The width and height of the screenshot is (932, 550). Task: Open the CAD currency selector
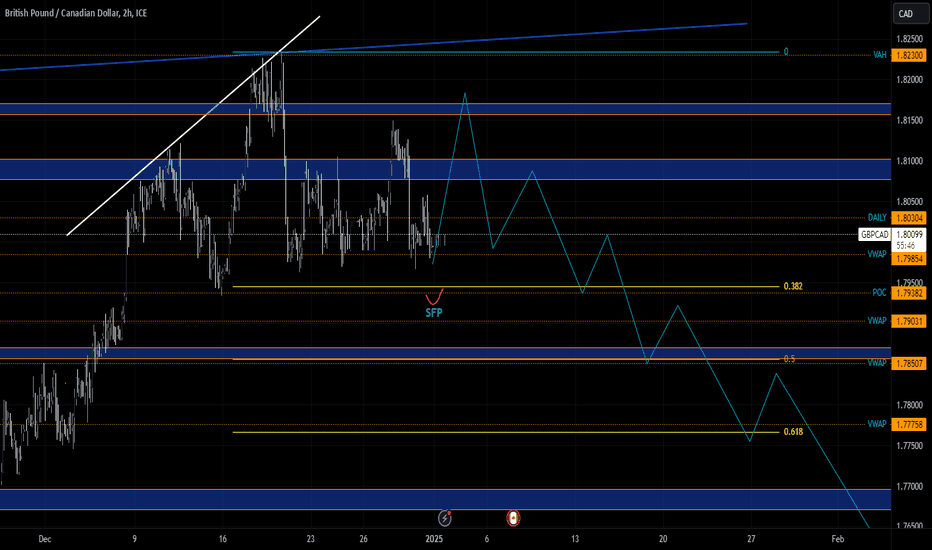tap(911, 14)
